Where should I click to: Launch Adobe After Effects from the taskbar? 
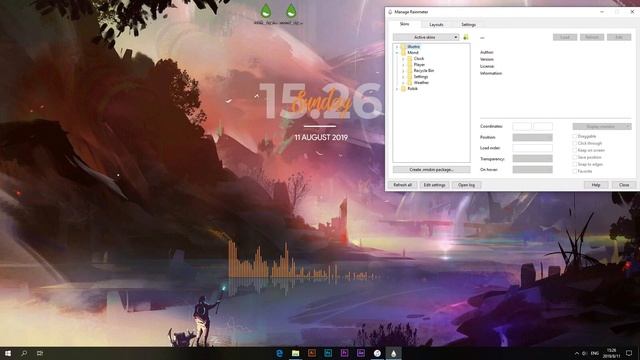pyautogui.click(x=361, y=353)
